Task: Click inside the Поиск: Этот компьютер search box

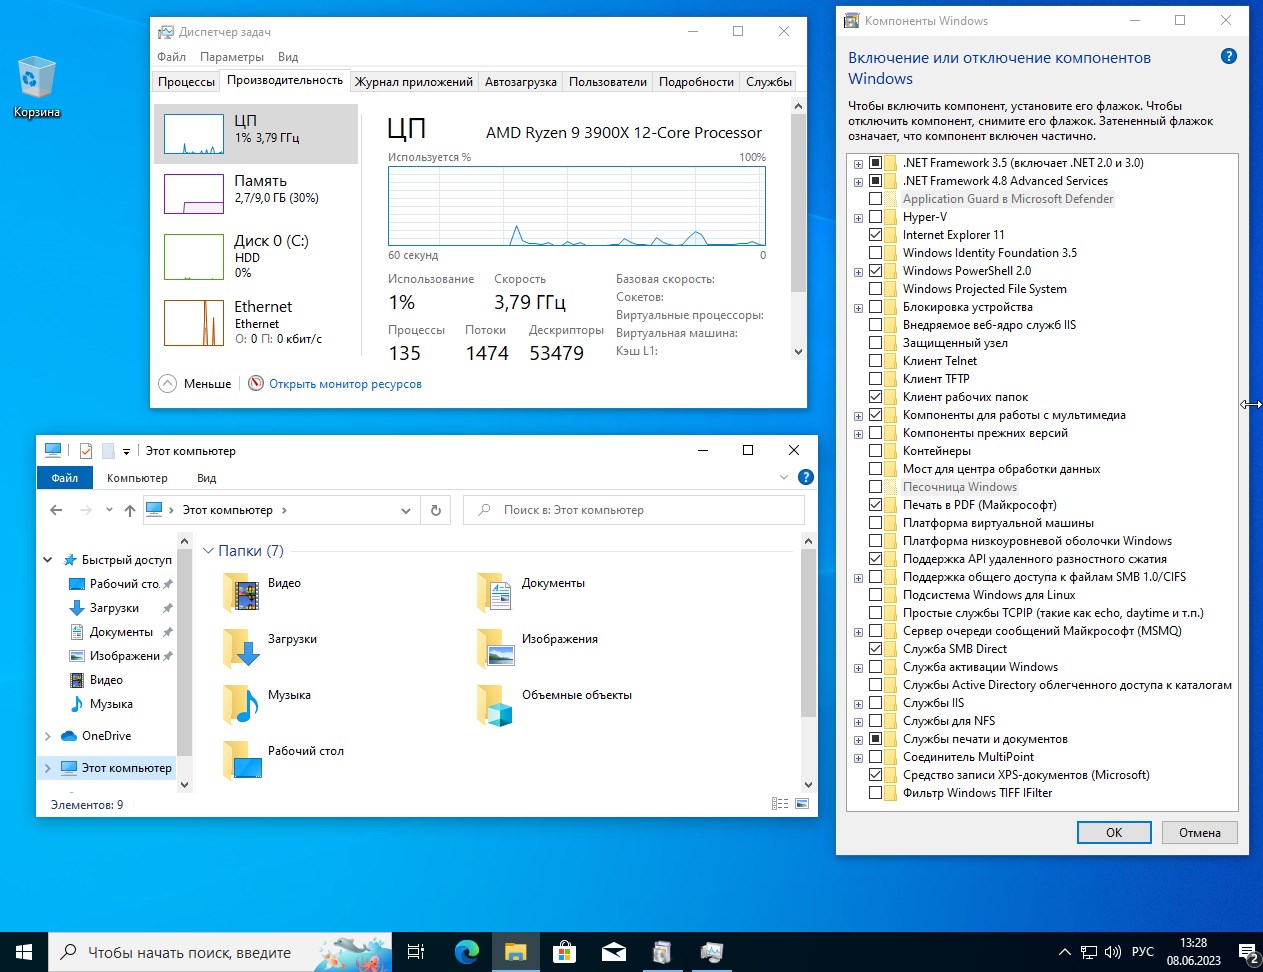Action: click(x=634, y=509)
